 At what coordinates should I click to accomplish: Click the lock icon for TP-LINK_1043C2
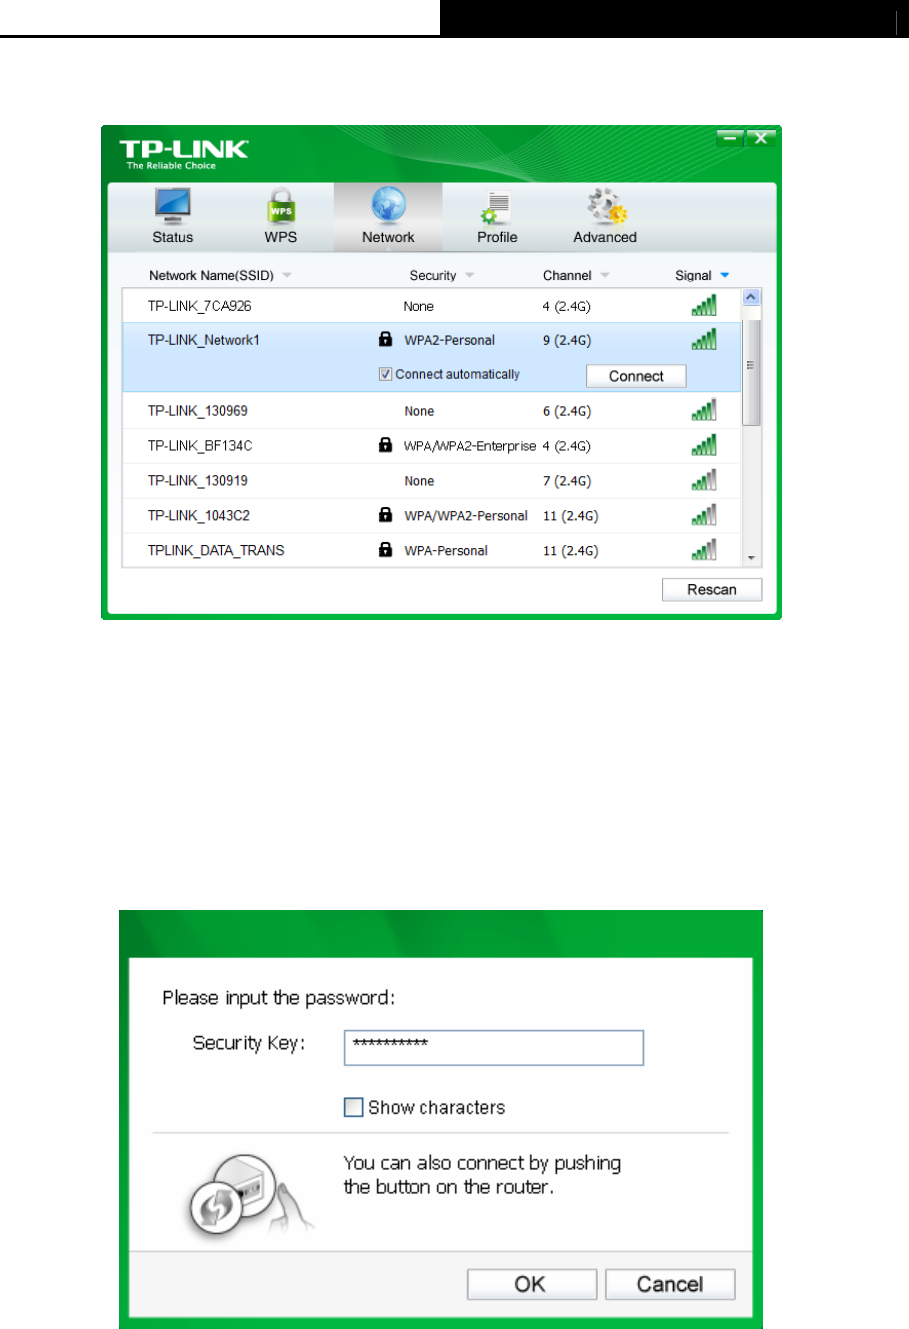tap(385, 515)
